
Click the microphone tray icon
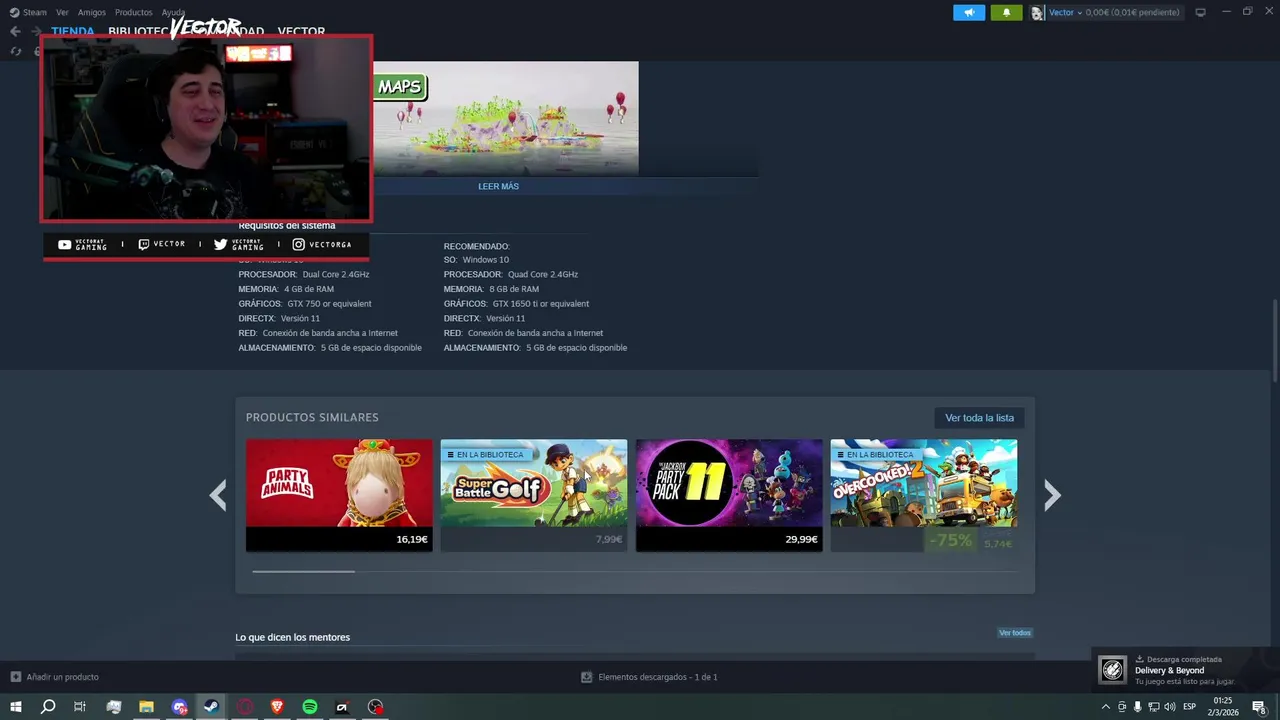coord(1137,707)
